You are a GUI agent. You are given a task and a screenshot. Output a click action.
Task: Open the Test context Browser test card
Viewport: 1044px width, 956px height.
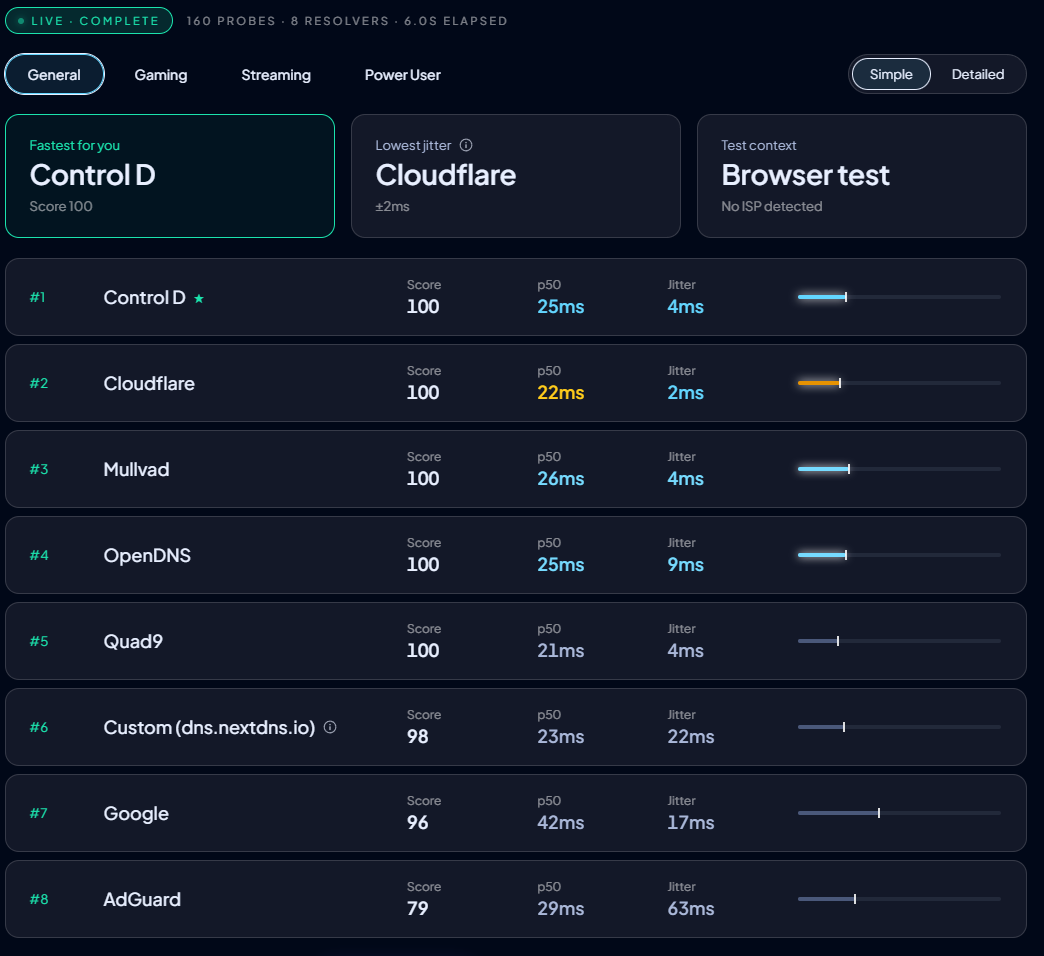[862, 176]
